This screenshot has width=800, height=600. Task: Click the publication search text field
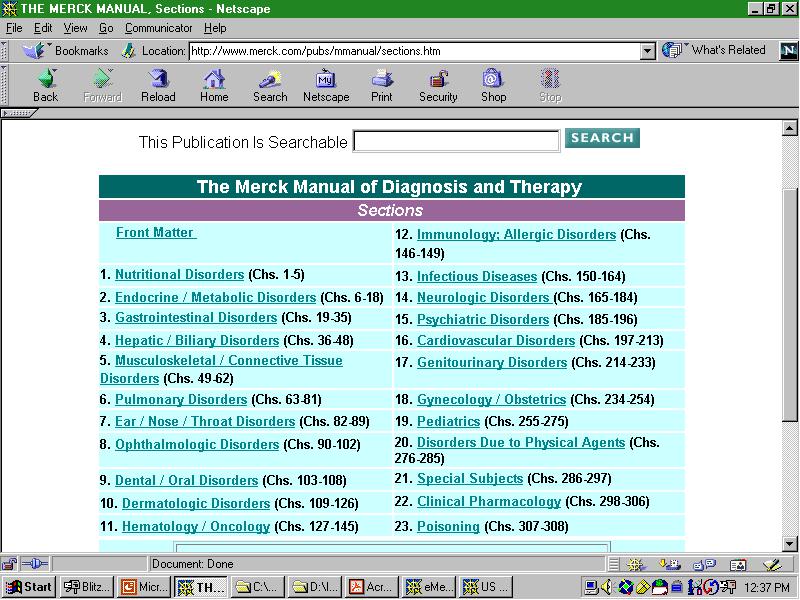[x=457, y=141]
